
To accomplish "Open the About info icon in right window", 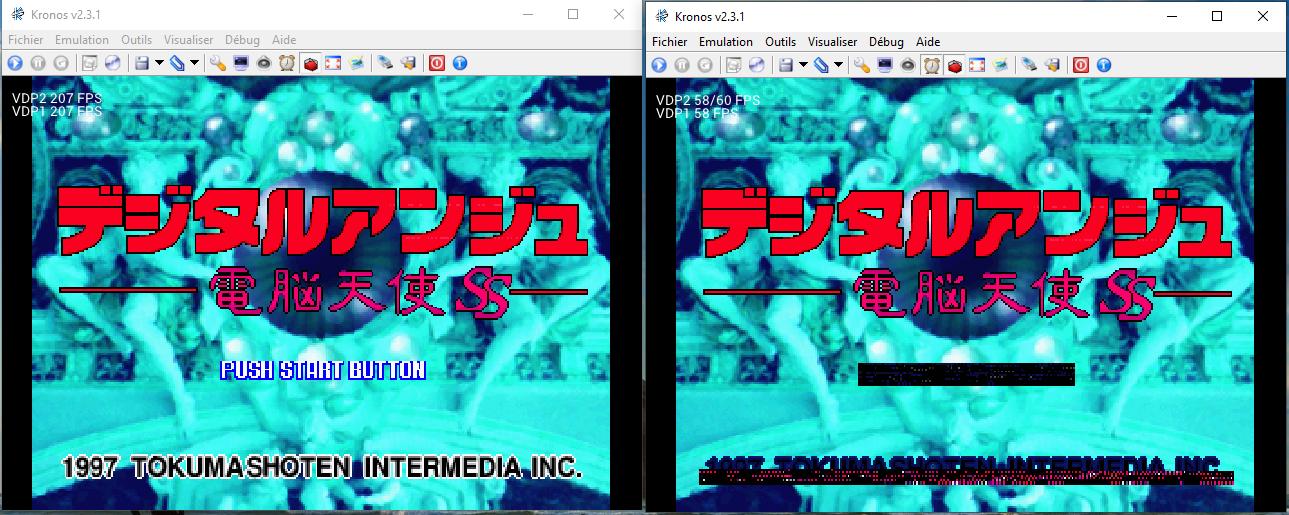I will pos(1104,64).
